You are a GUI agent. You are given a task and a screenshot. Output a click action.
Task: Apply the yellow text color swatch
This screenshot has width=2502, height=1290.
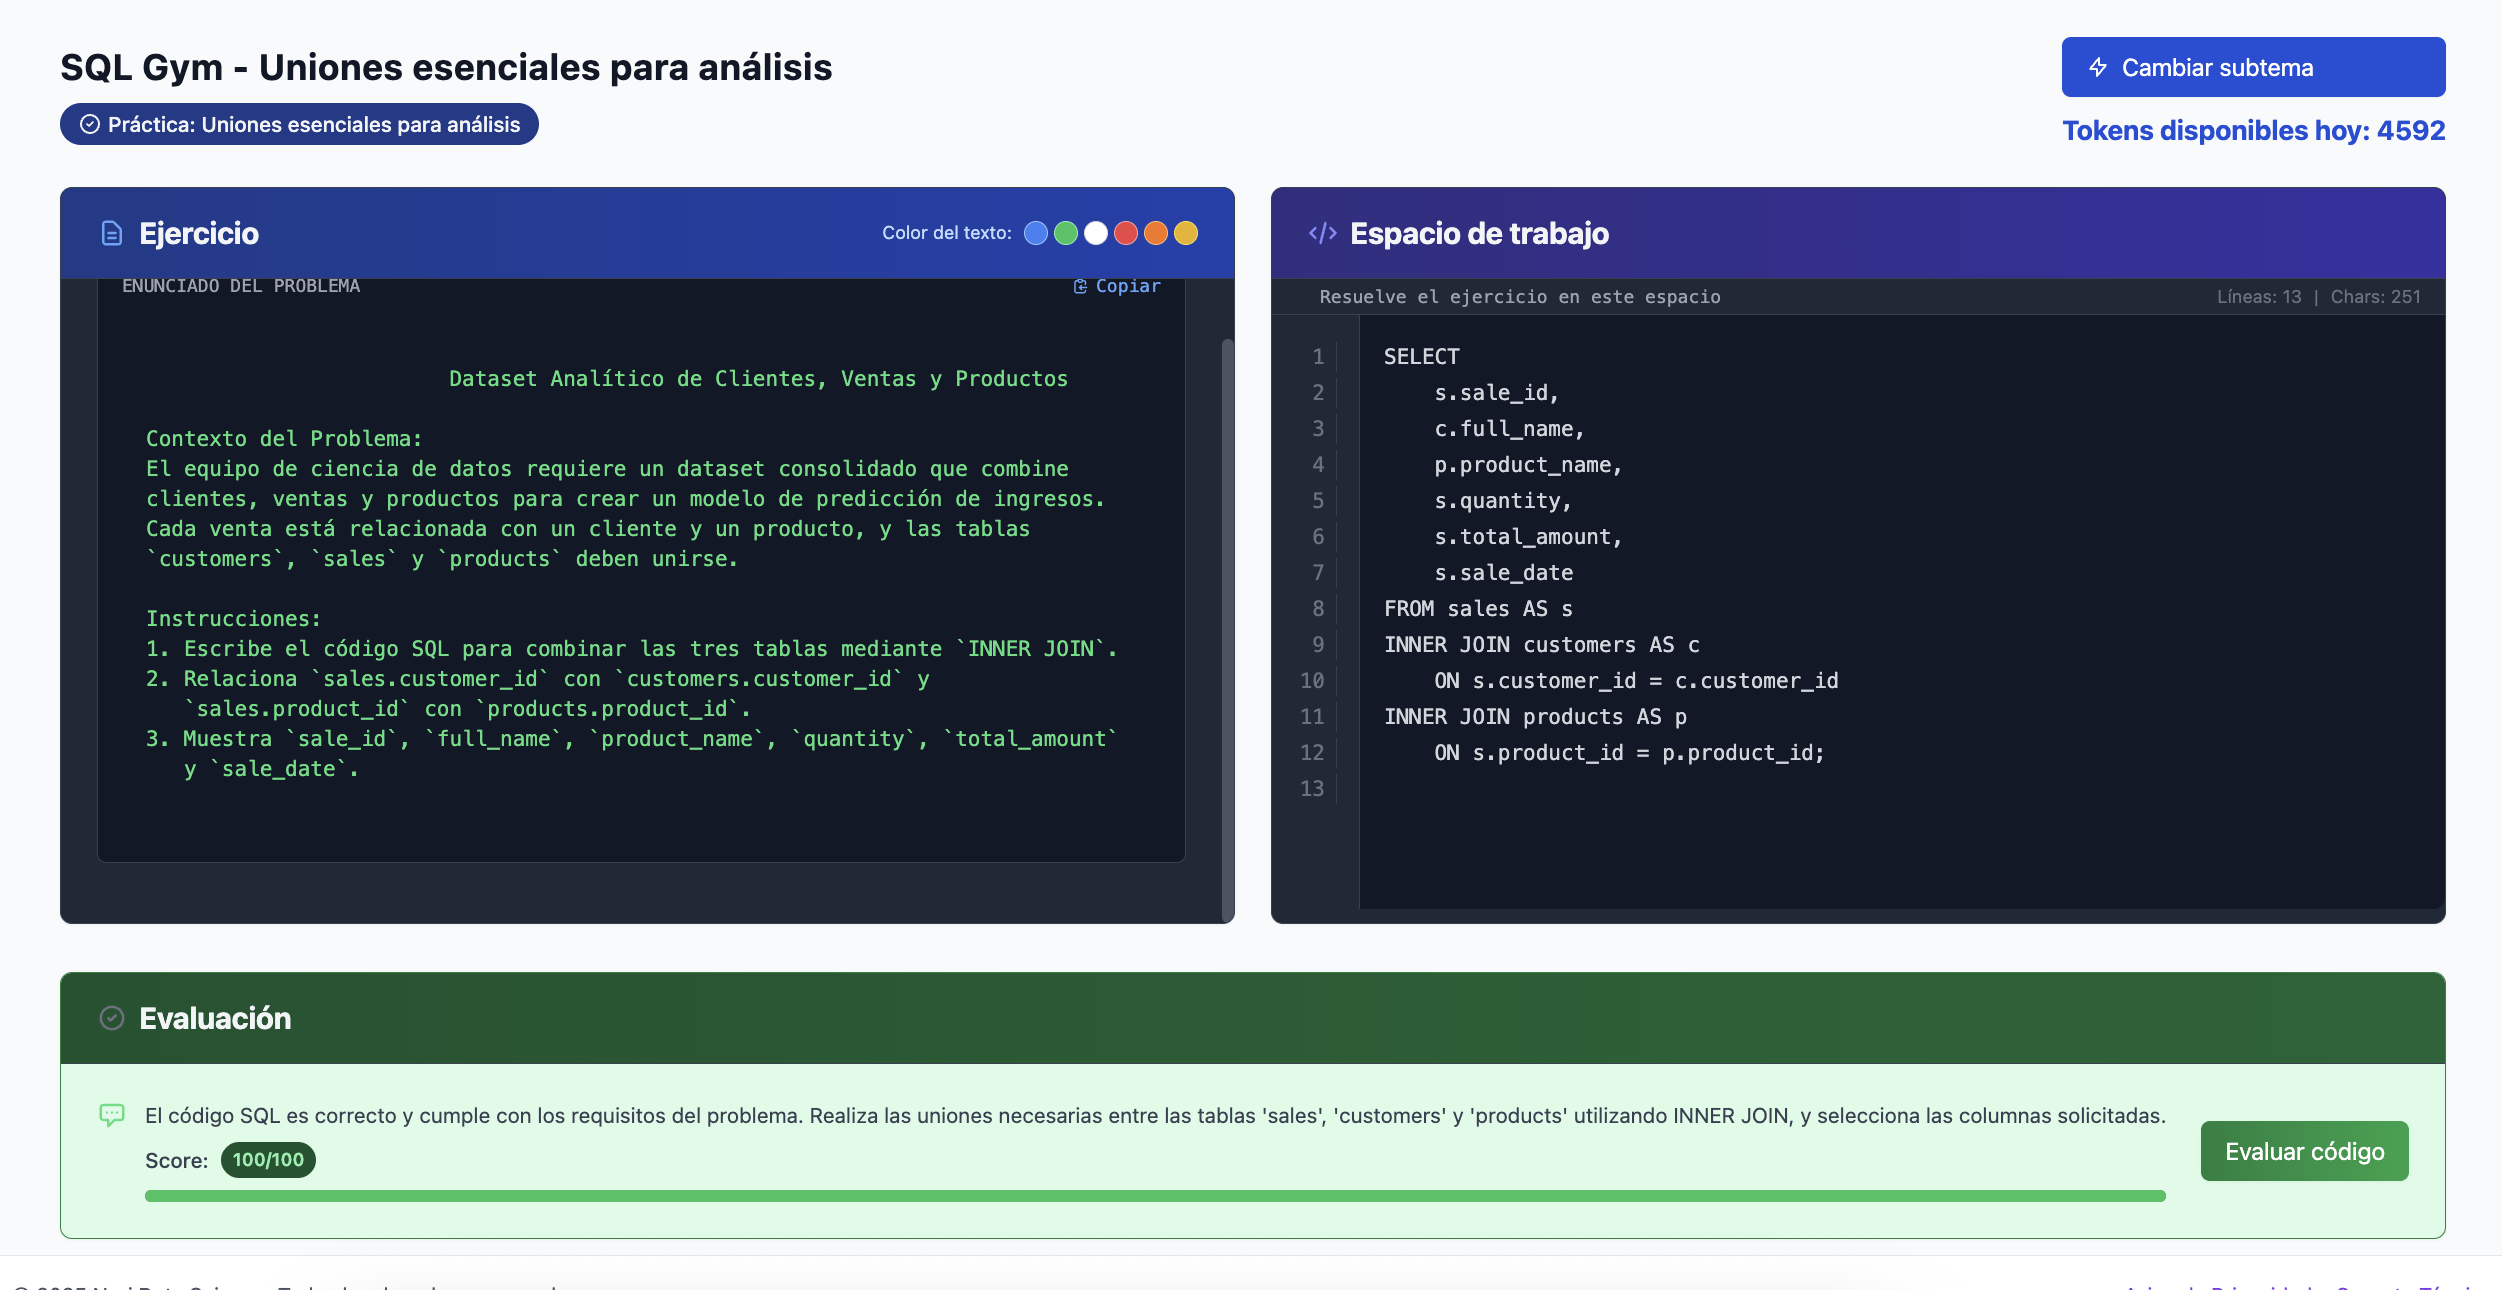click(1186, 233)
